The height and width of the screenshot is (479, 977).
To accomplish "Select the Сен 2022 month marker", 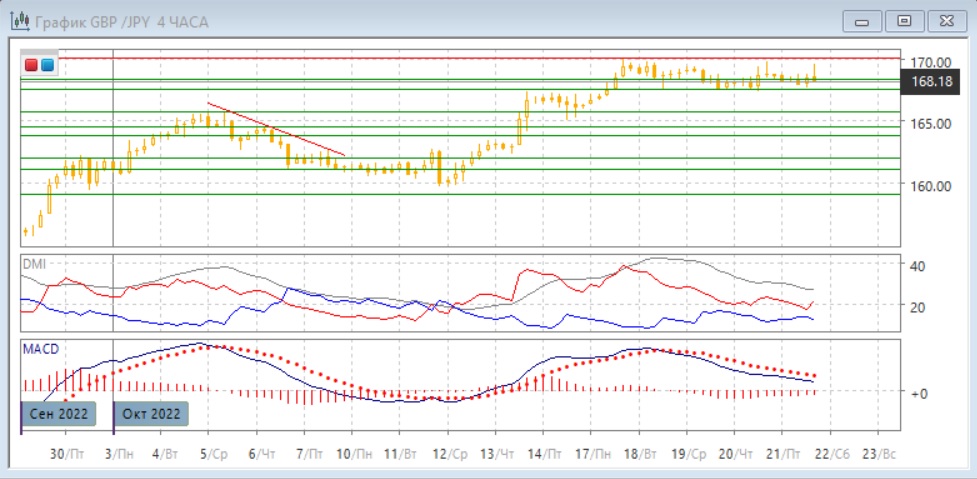I will [x=58, y=413].
